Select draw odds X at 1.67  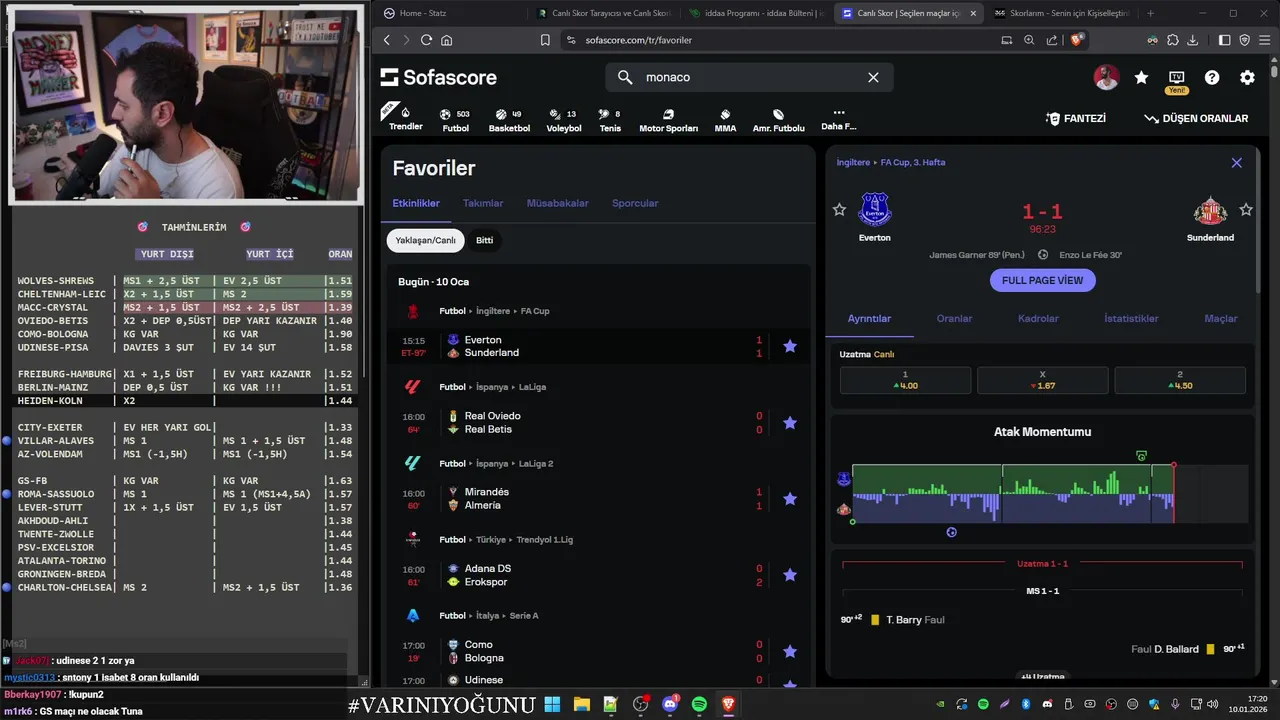click(x=1042, y=380)
